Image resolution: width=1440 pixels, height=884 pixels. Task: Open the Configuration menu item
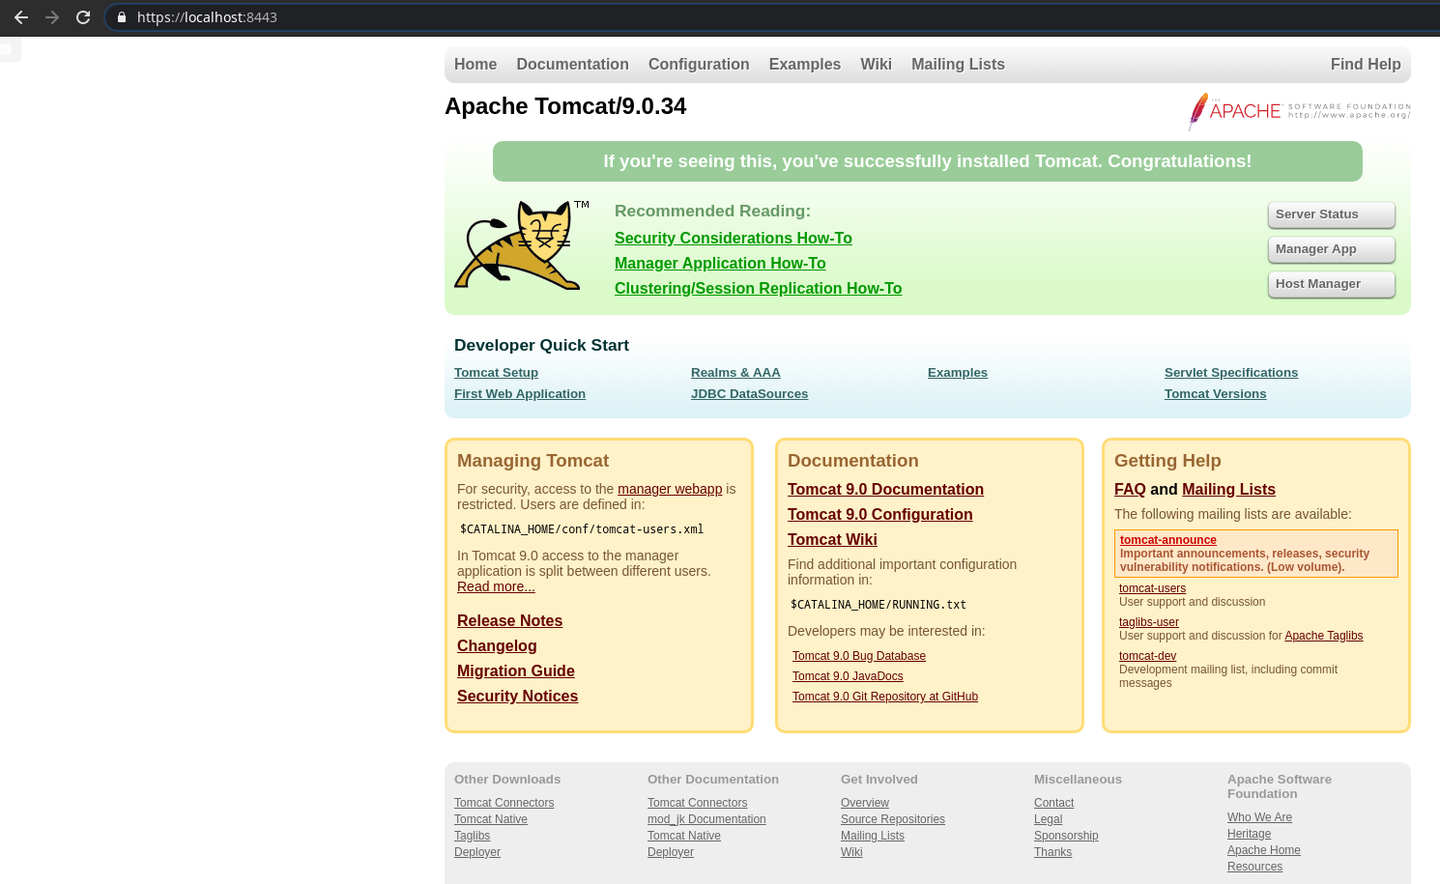coord(698,64)
